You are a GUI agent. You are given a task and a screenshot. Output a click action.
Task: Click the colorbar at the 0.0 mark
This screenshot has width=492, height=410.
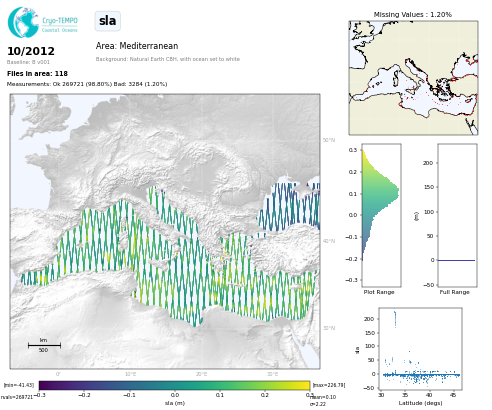coord(174,386)
